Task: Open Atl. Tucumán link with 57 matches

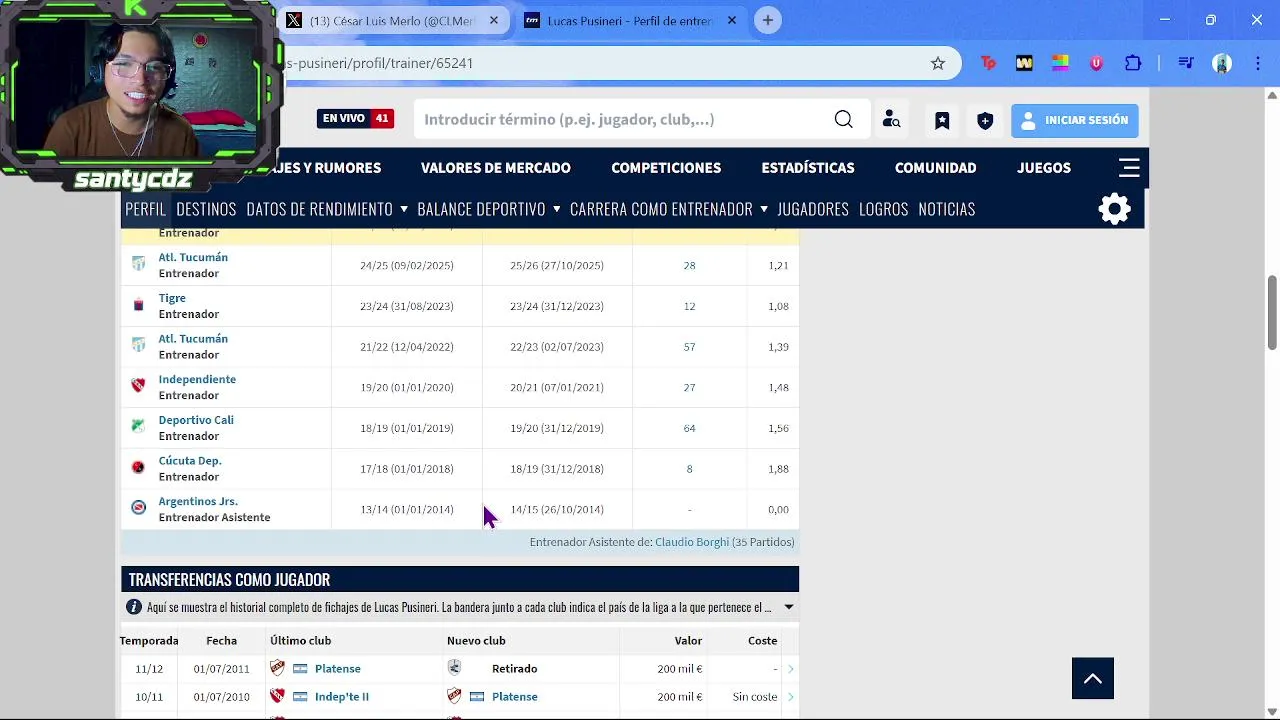Action: pos(193,339)
